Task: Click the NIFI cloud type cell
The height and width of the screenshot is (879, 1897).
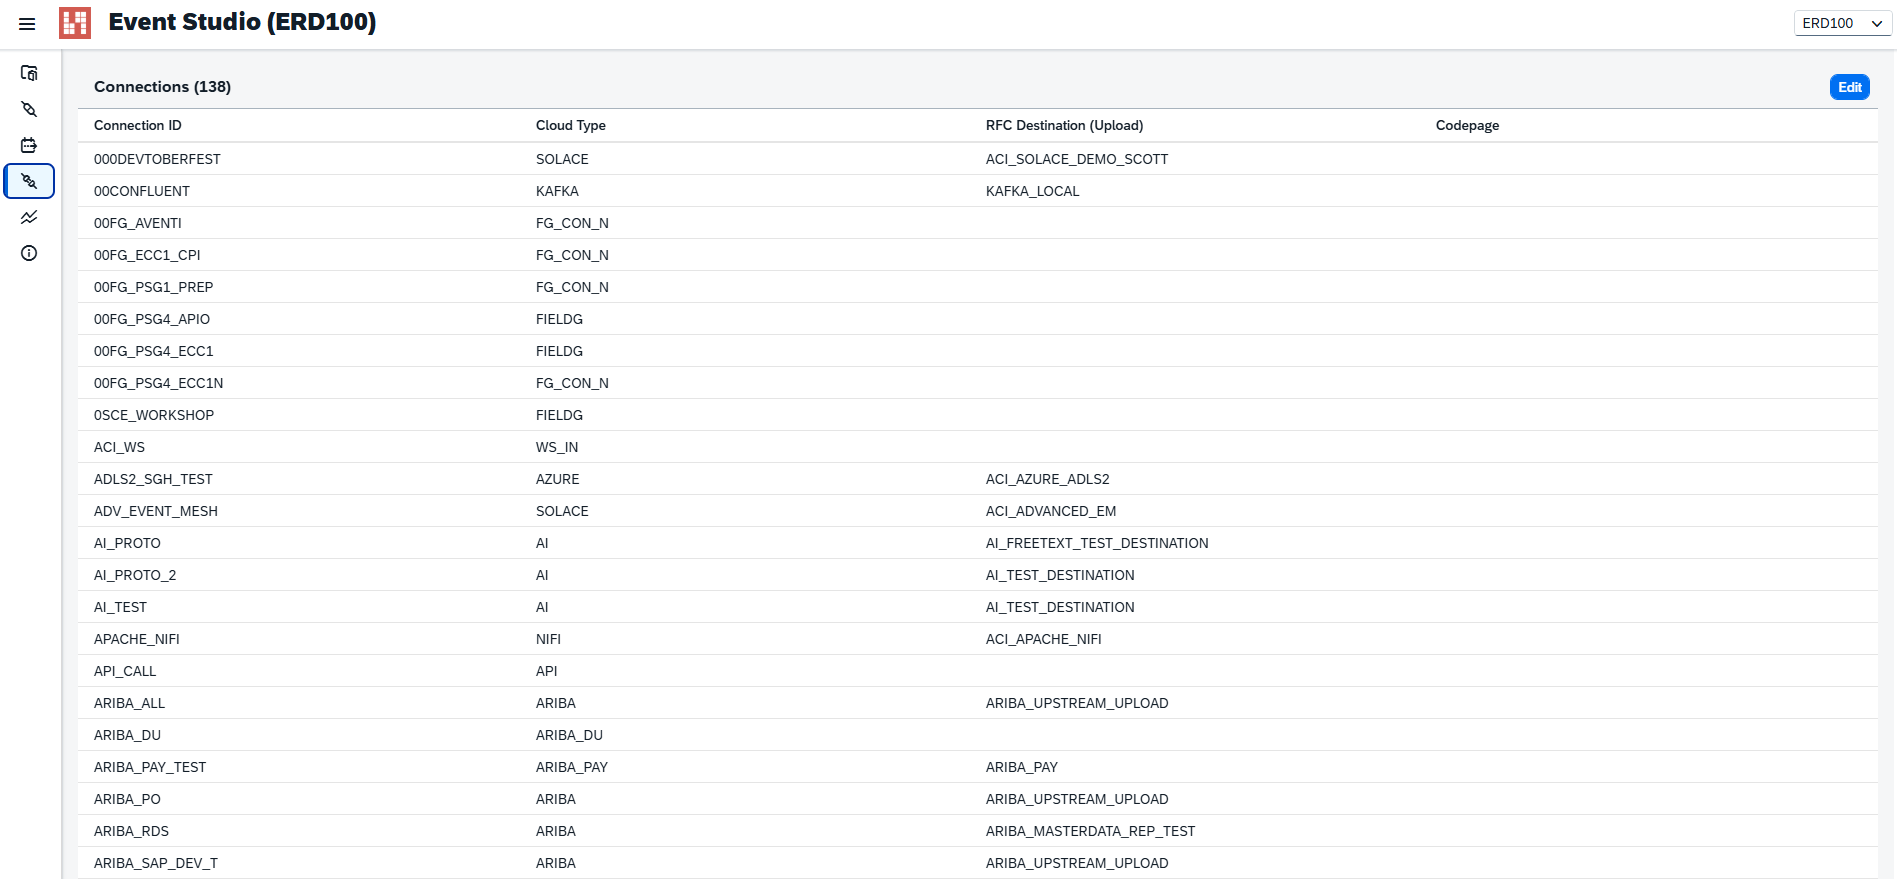Action: coord(548,639)
